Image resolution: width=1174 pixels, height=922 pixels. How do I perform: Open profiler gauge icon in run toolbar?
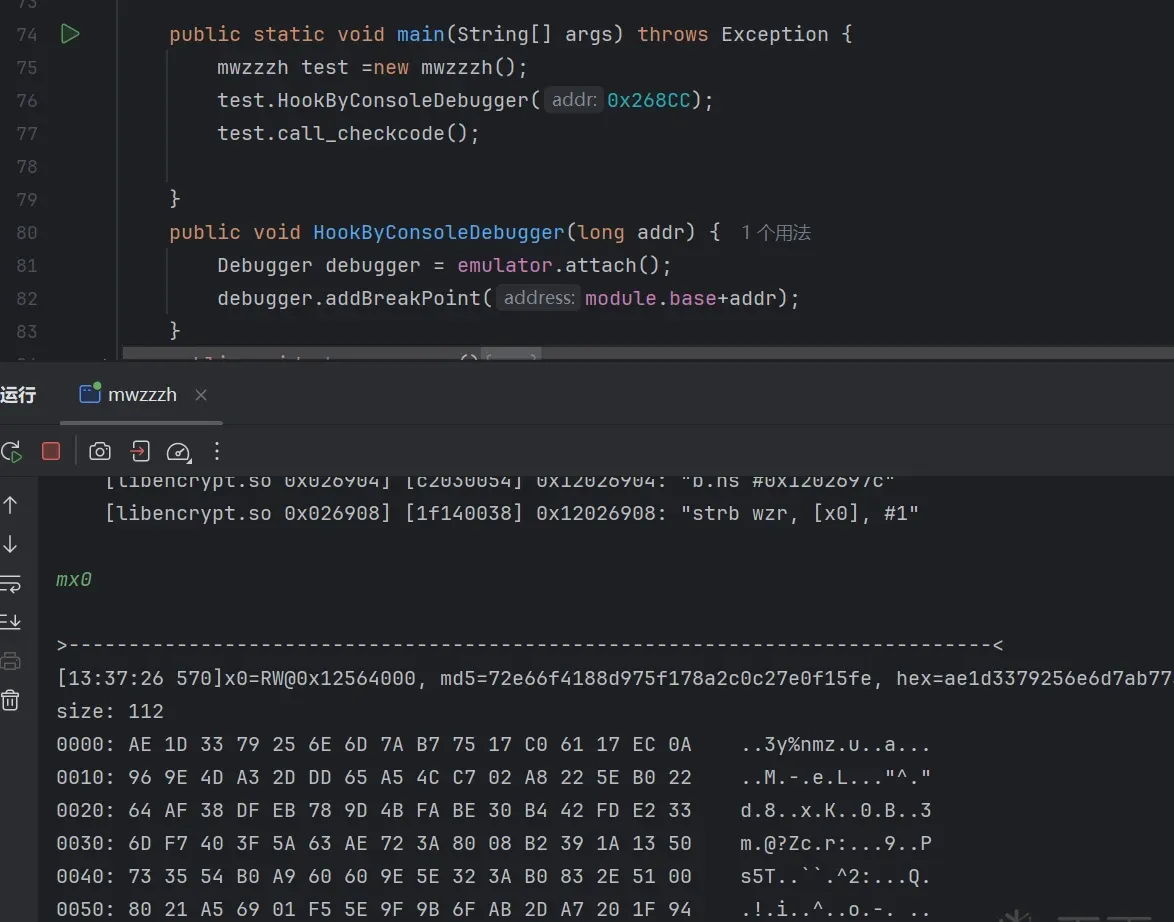(x=179, y=452)
